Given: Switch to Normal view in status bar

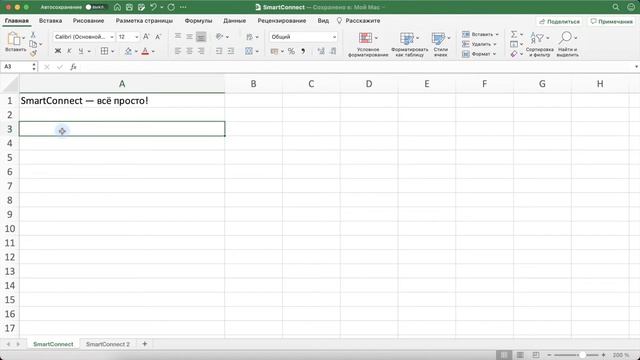Looking at the screenshot, I should point(504,355).
